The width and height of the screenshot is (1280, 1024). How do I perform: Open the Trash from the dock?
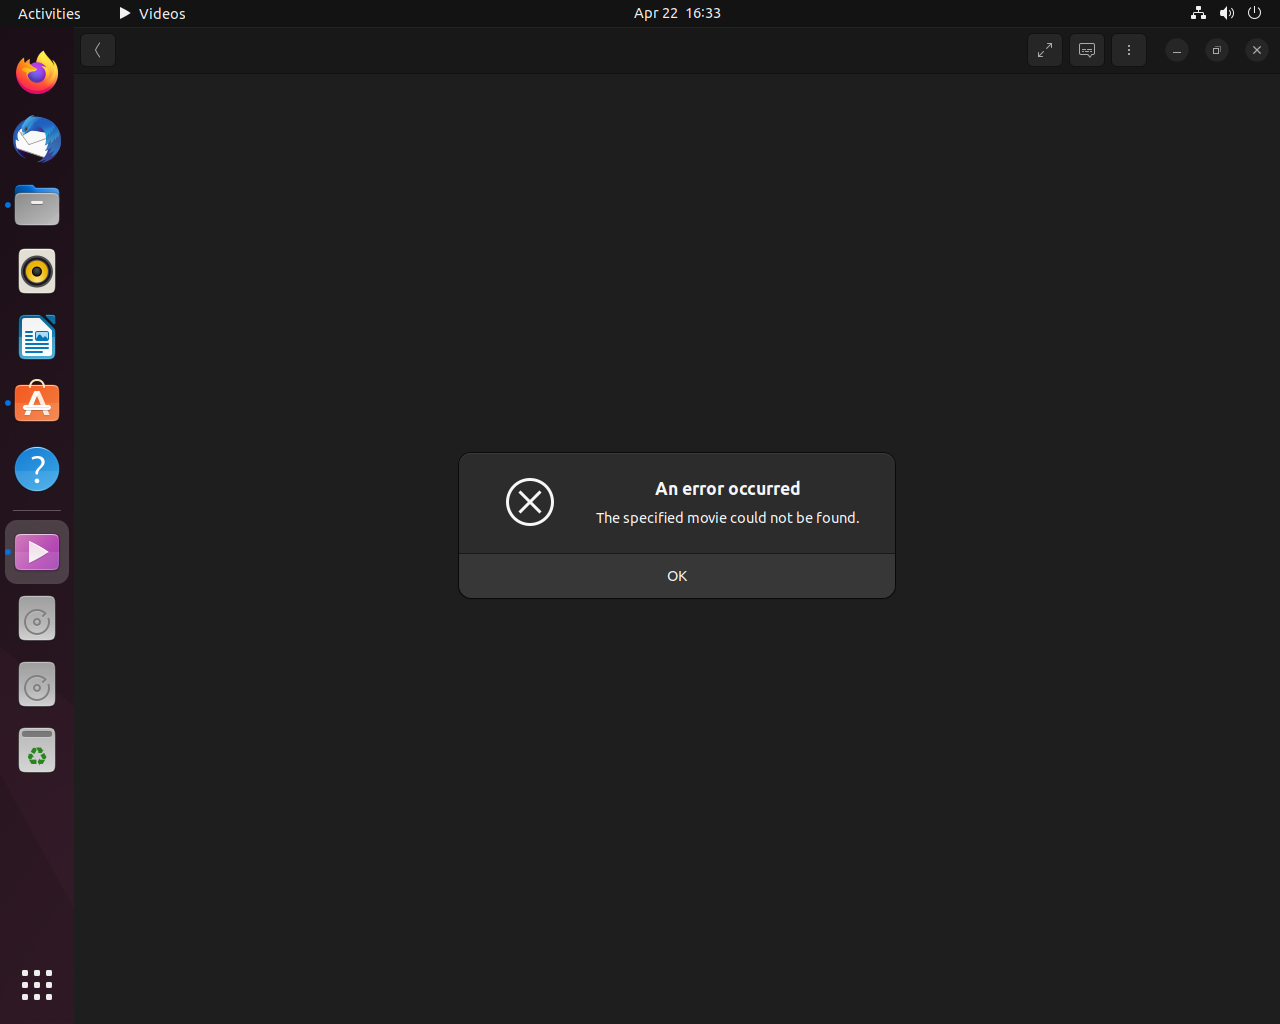[x=37, y=751]
